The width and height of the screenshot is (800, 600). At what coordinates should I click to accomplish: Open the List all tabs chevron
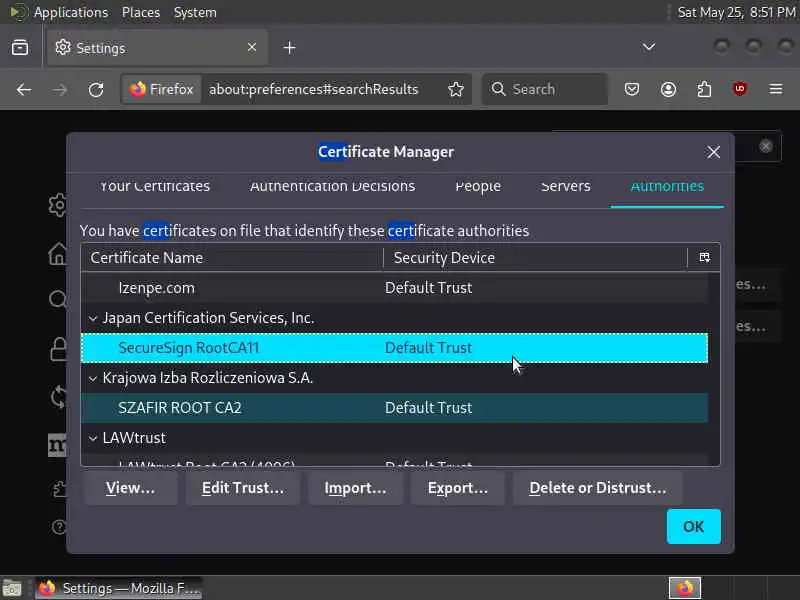point(648,47)
